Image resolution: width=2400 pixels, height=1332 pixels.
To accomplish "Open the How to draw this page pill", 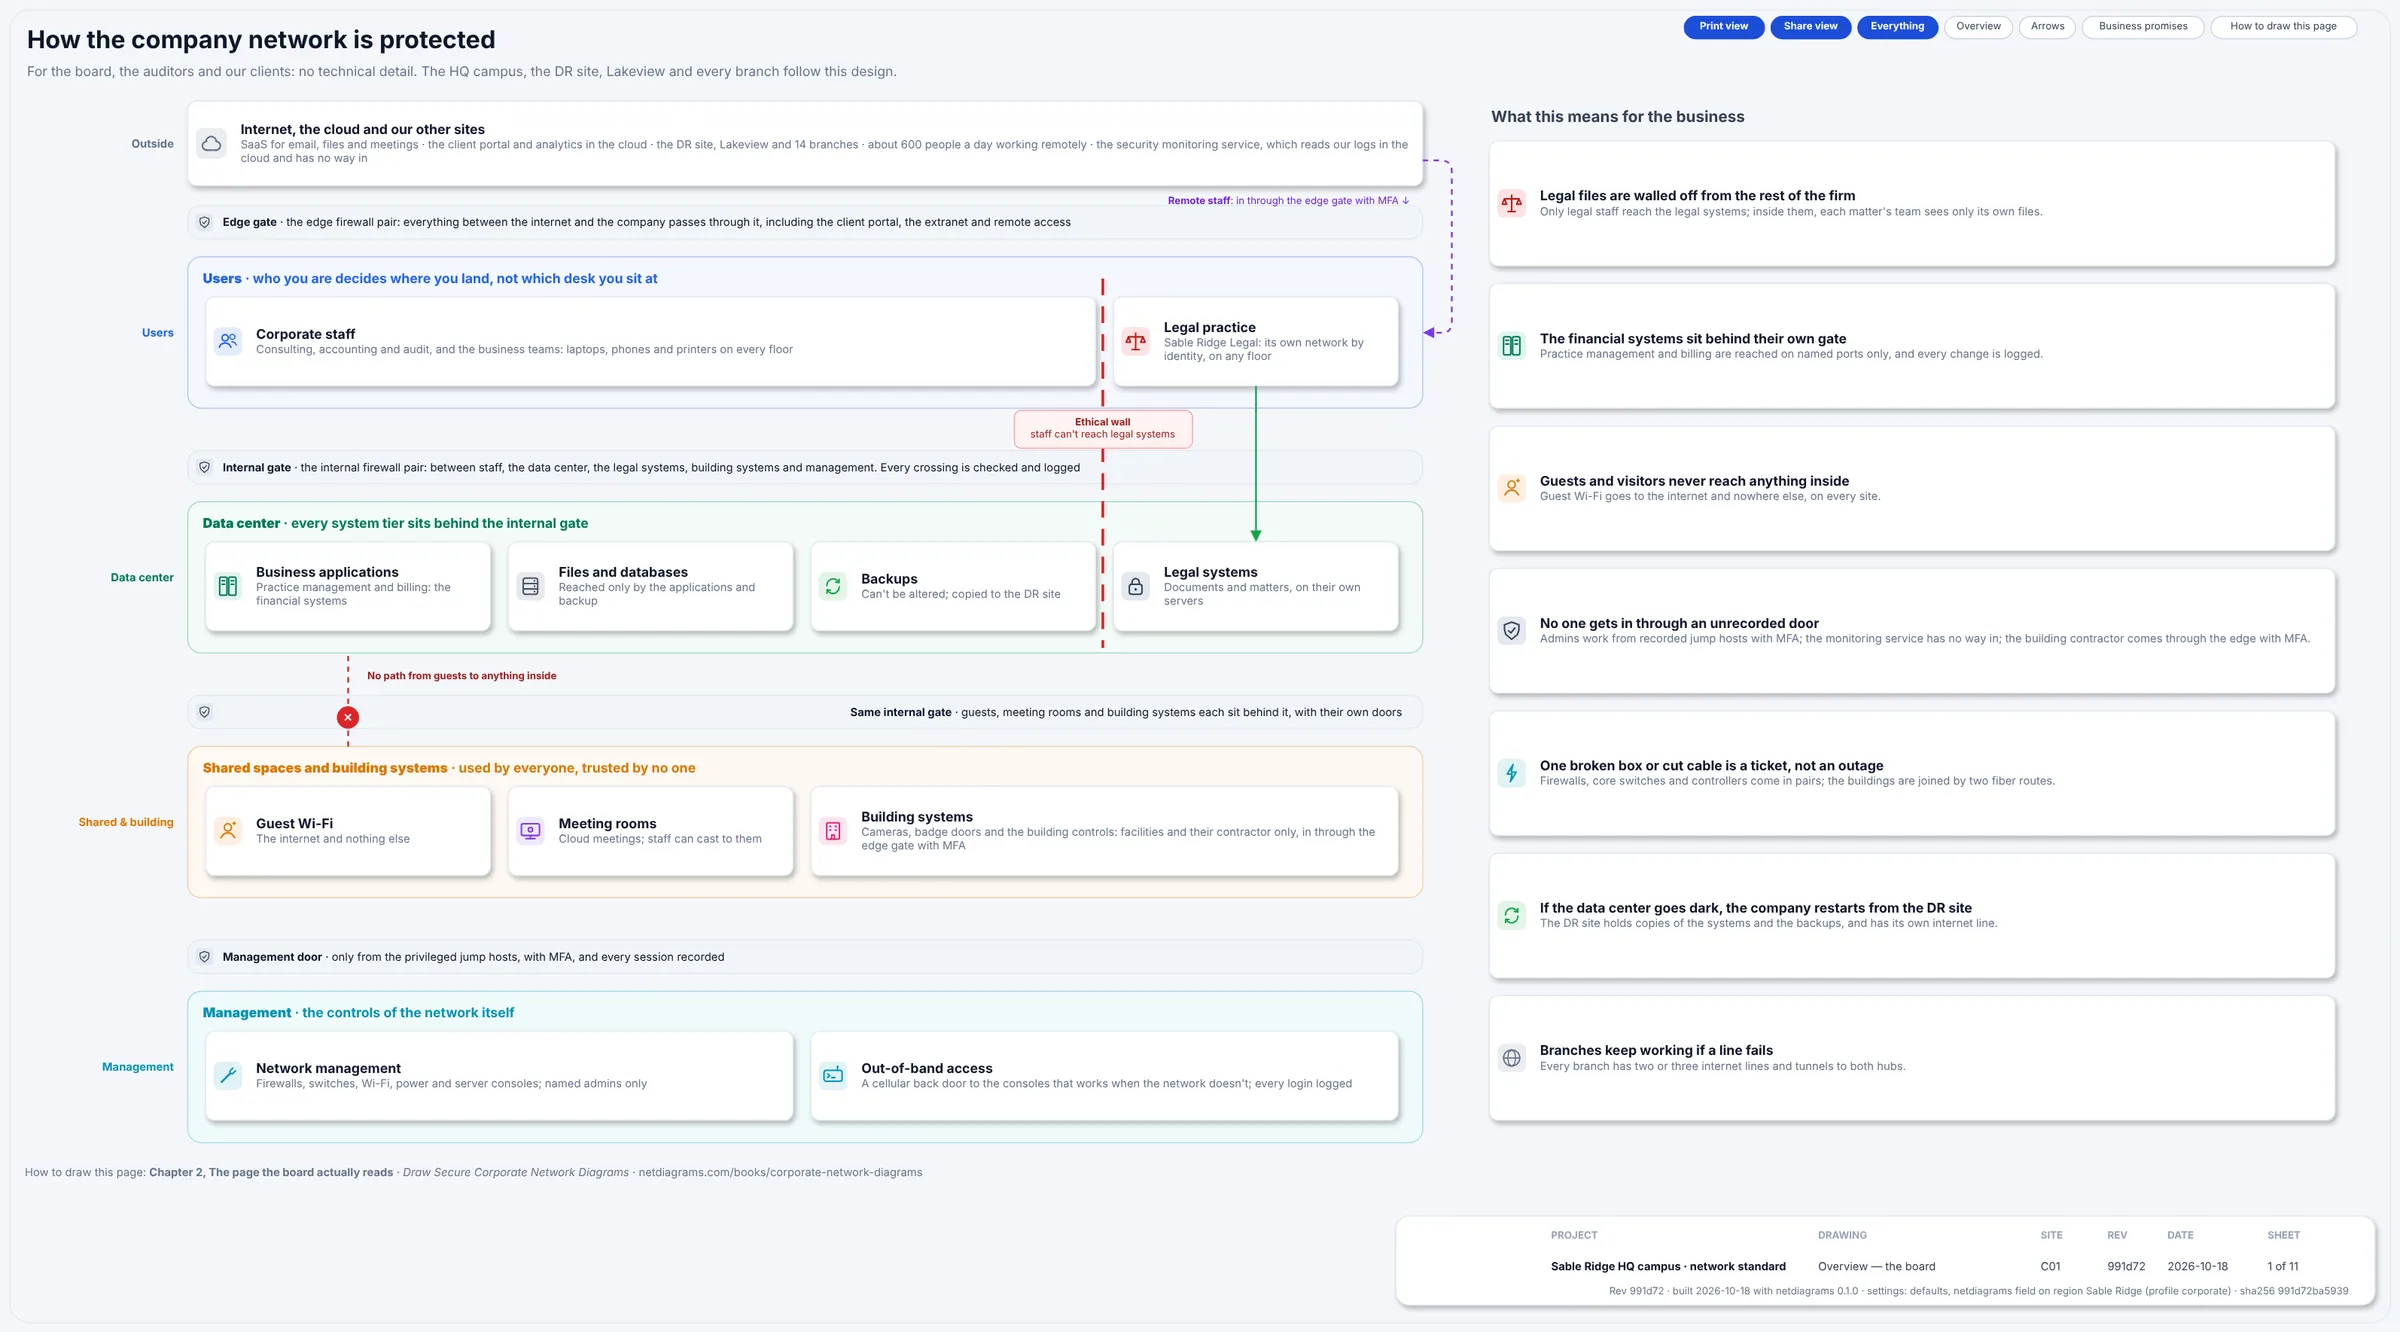I will click(2283, 27).
